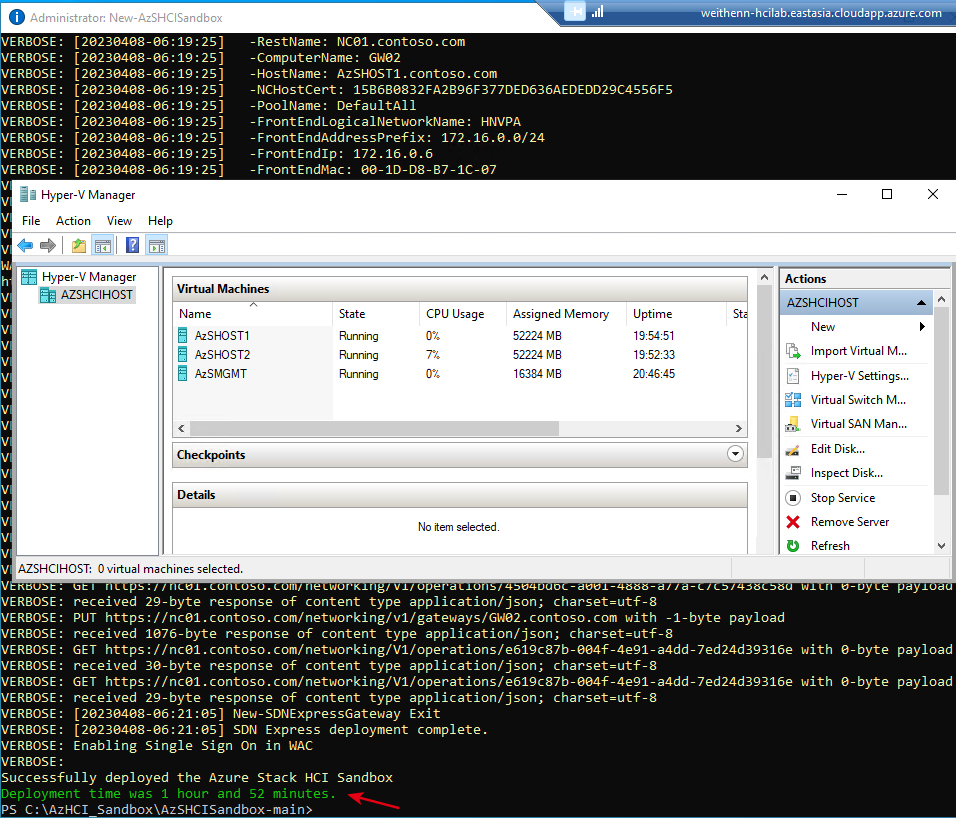This screenshot has height=818, width=956.
Task: Click the AzSMGMT memory value 16384 MB
Action: click(x=537, y=373)
